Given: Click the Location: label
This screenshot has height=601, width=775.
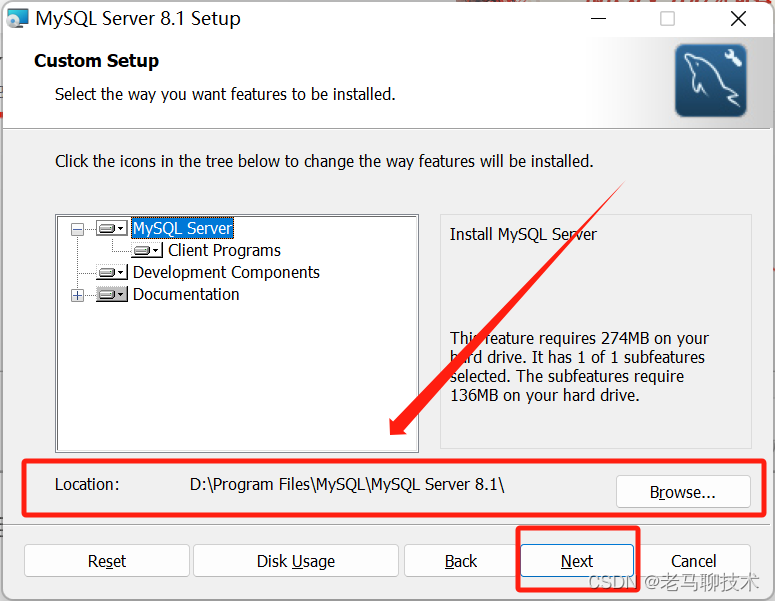Looking at the screenshot, I should (x=87, y=484).
